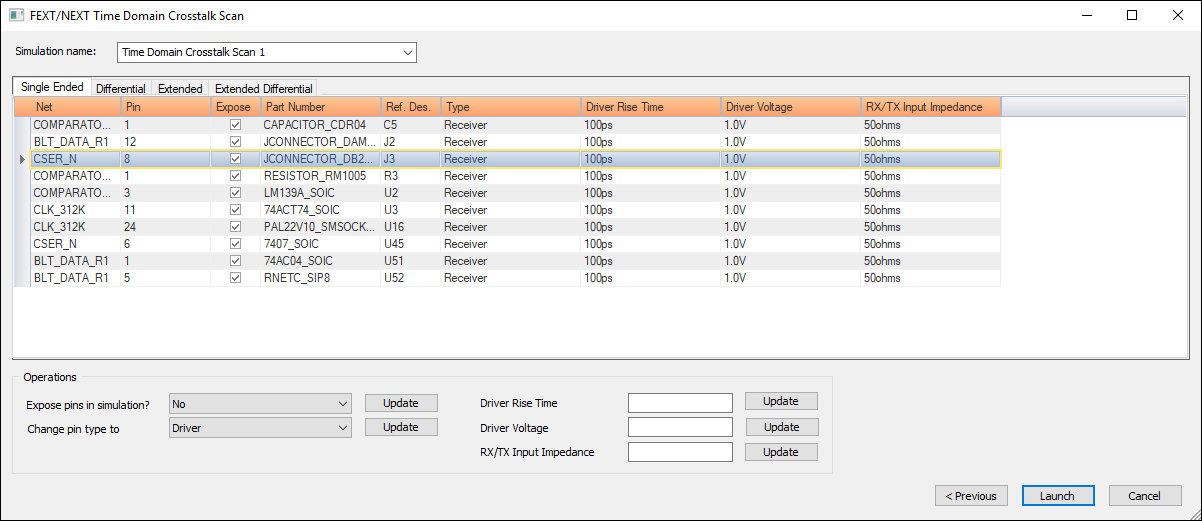The width and height of the screenshot is (1202, 521).
Task: Sort by Driver Rise Time column header
Action: coord(651,107)
